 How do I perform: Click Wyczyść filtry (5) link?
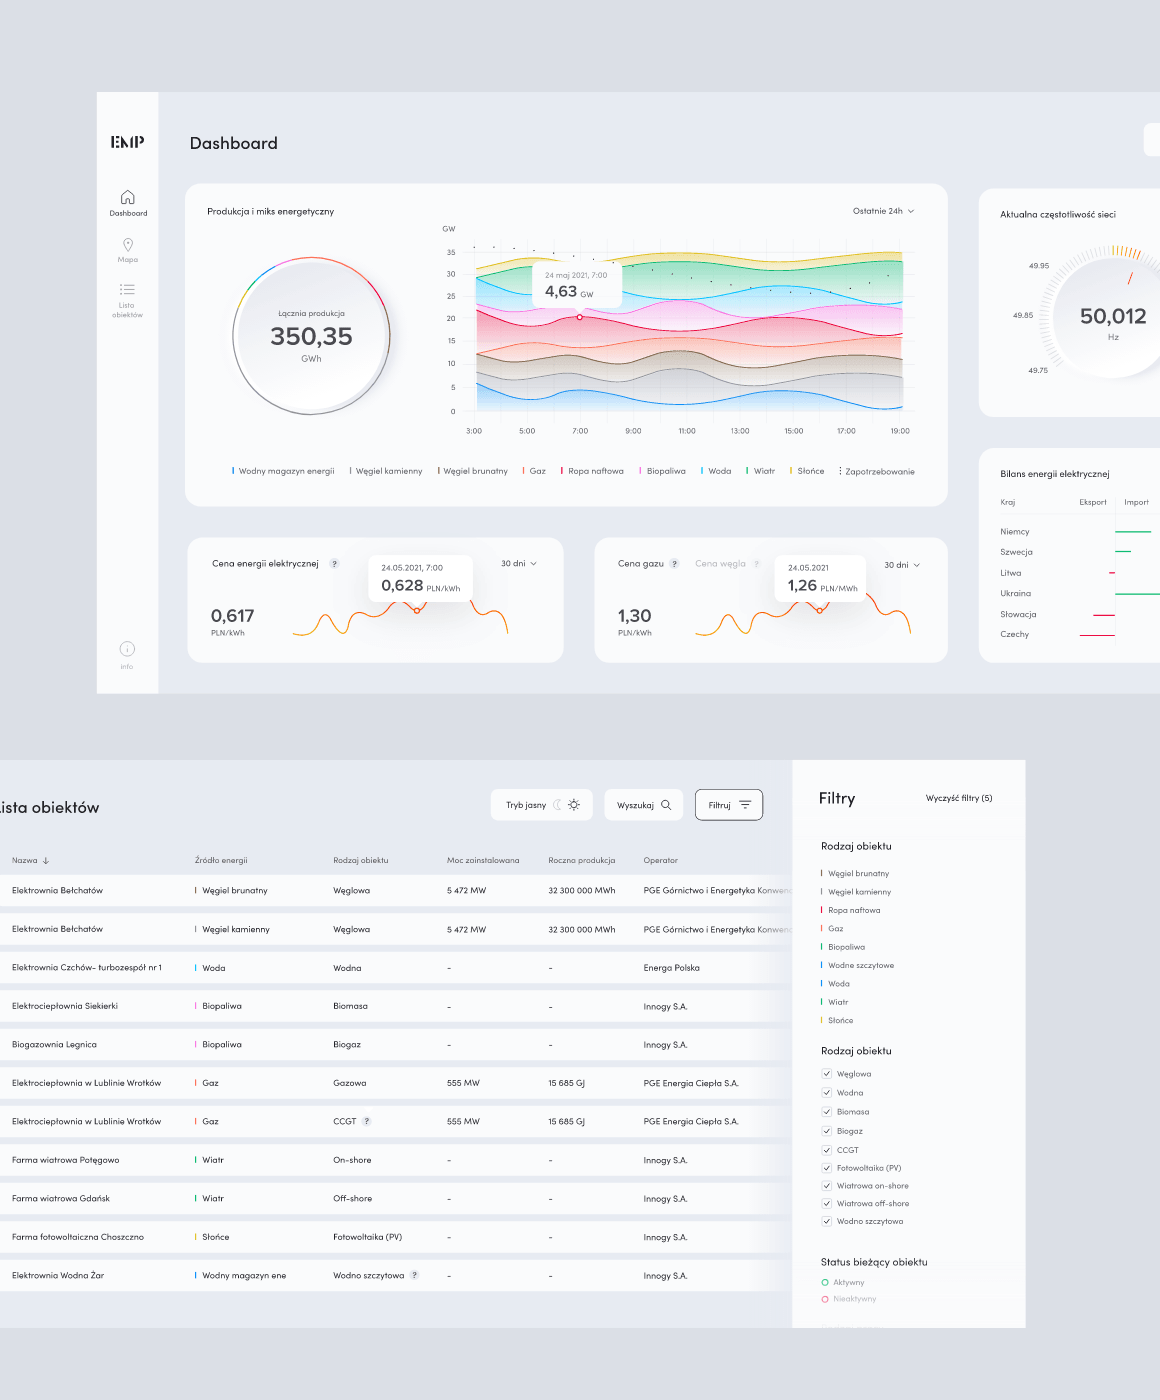[958, 798]
